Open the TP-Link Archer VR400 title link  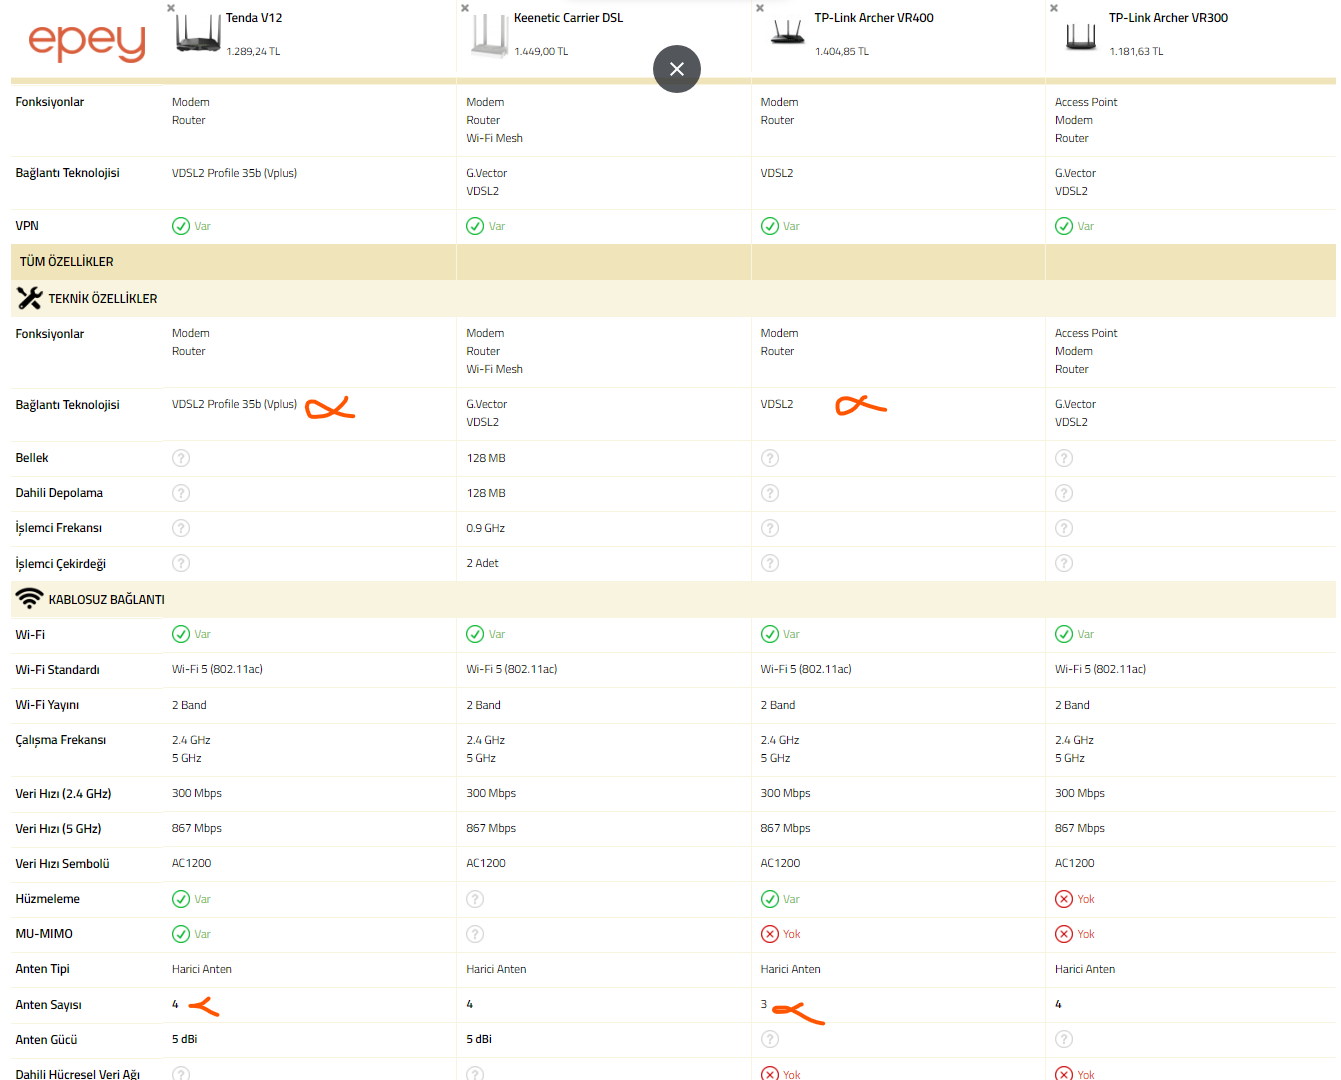pos(874,18)
